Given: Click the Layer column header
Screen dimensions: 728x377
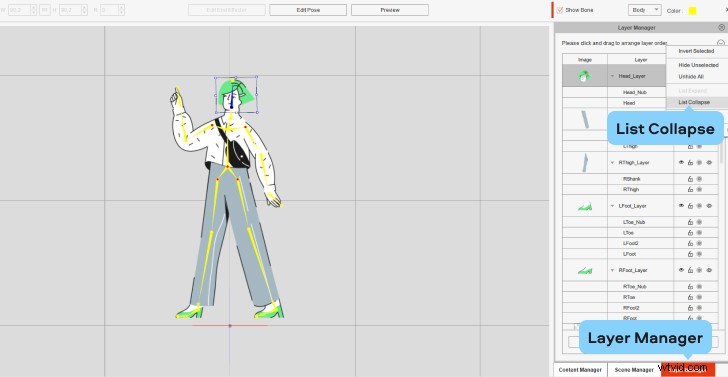Looking at the screenshot, I should click(x=641, y=59).
